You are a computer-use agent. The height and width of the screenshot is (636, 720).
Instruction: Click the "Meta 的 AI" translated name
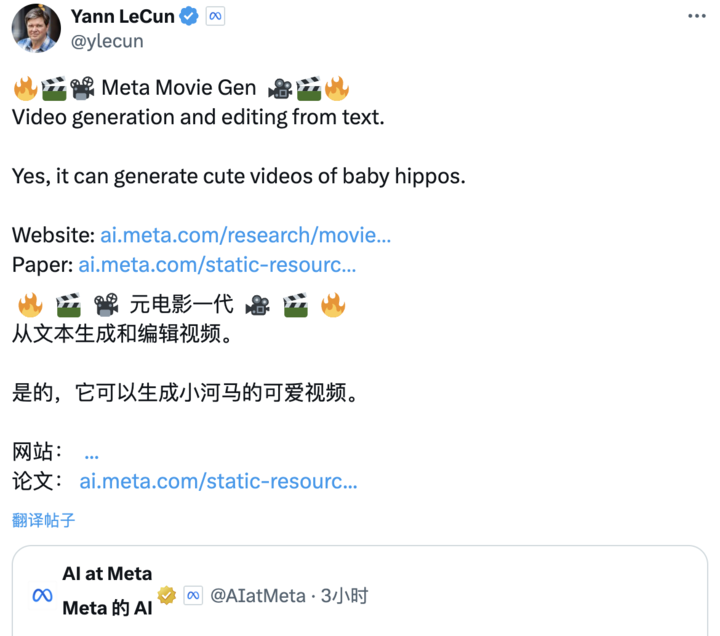point(107,607)
